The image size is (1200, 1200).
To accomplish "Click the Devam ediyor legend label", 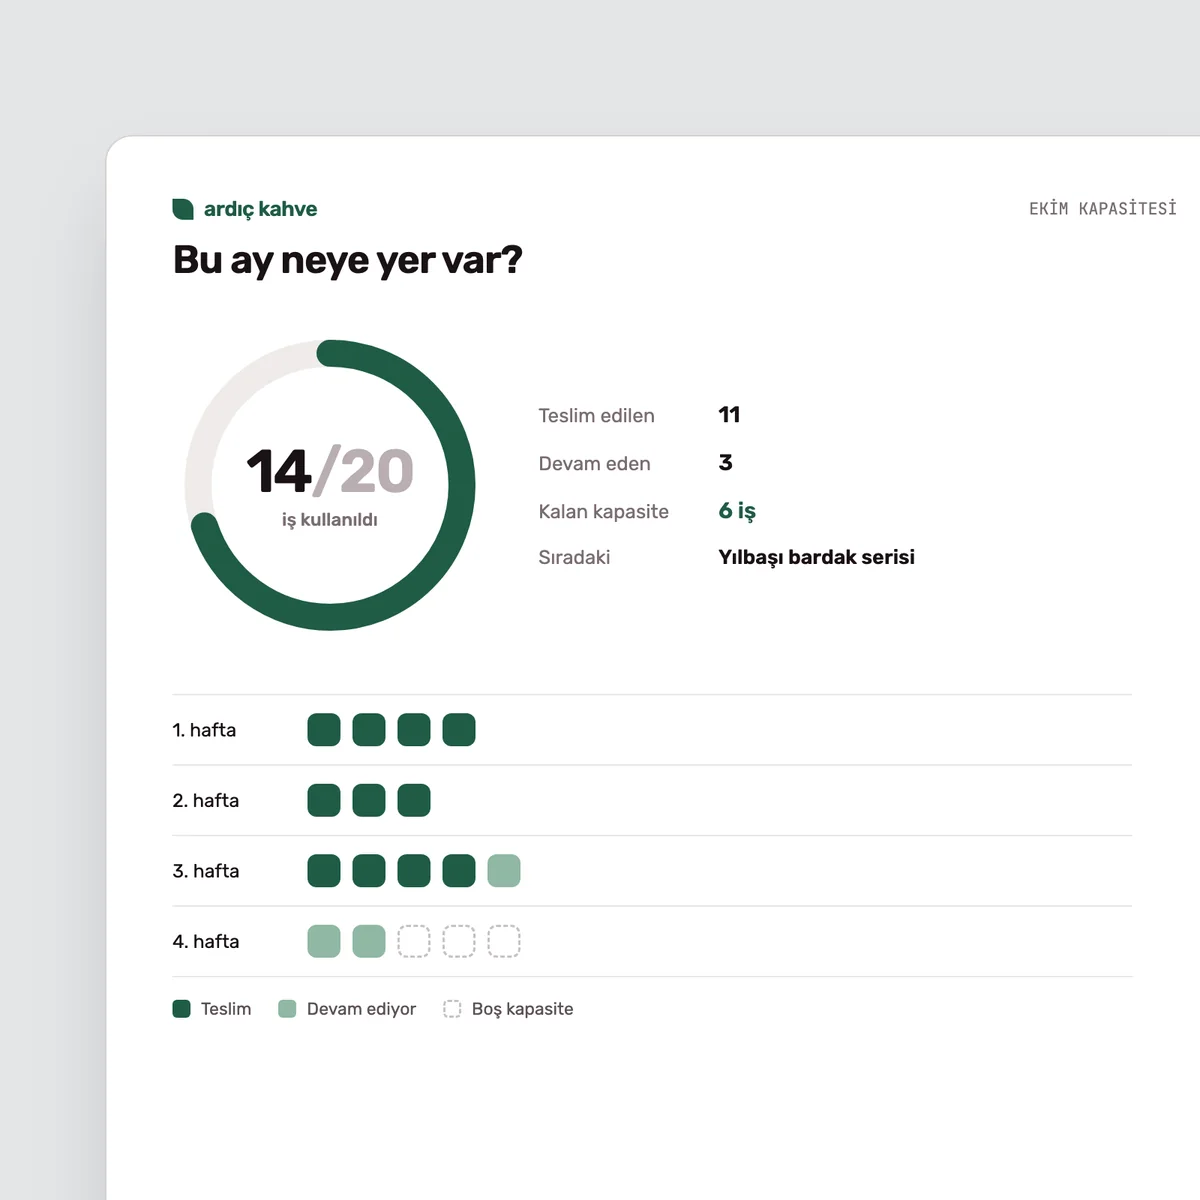I will click(x=361, y=1009).
